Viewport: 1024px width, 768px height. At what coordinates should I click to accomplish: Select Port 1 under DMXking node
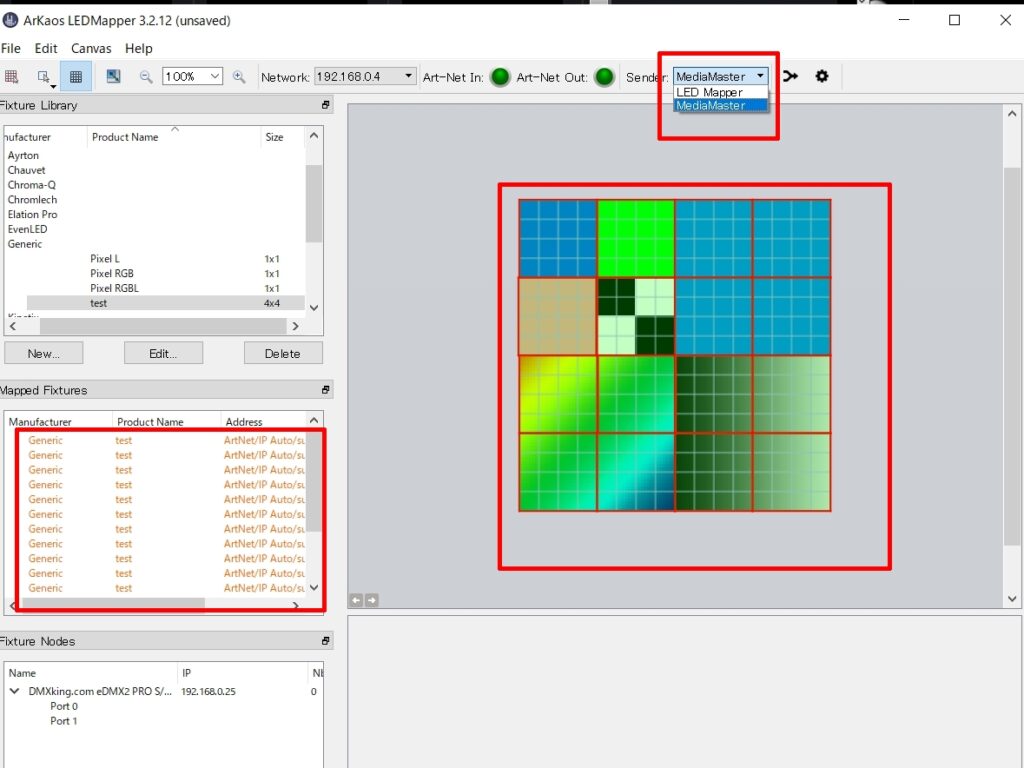[x=64, y=721]
